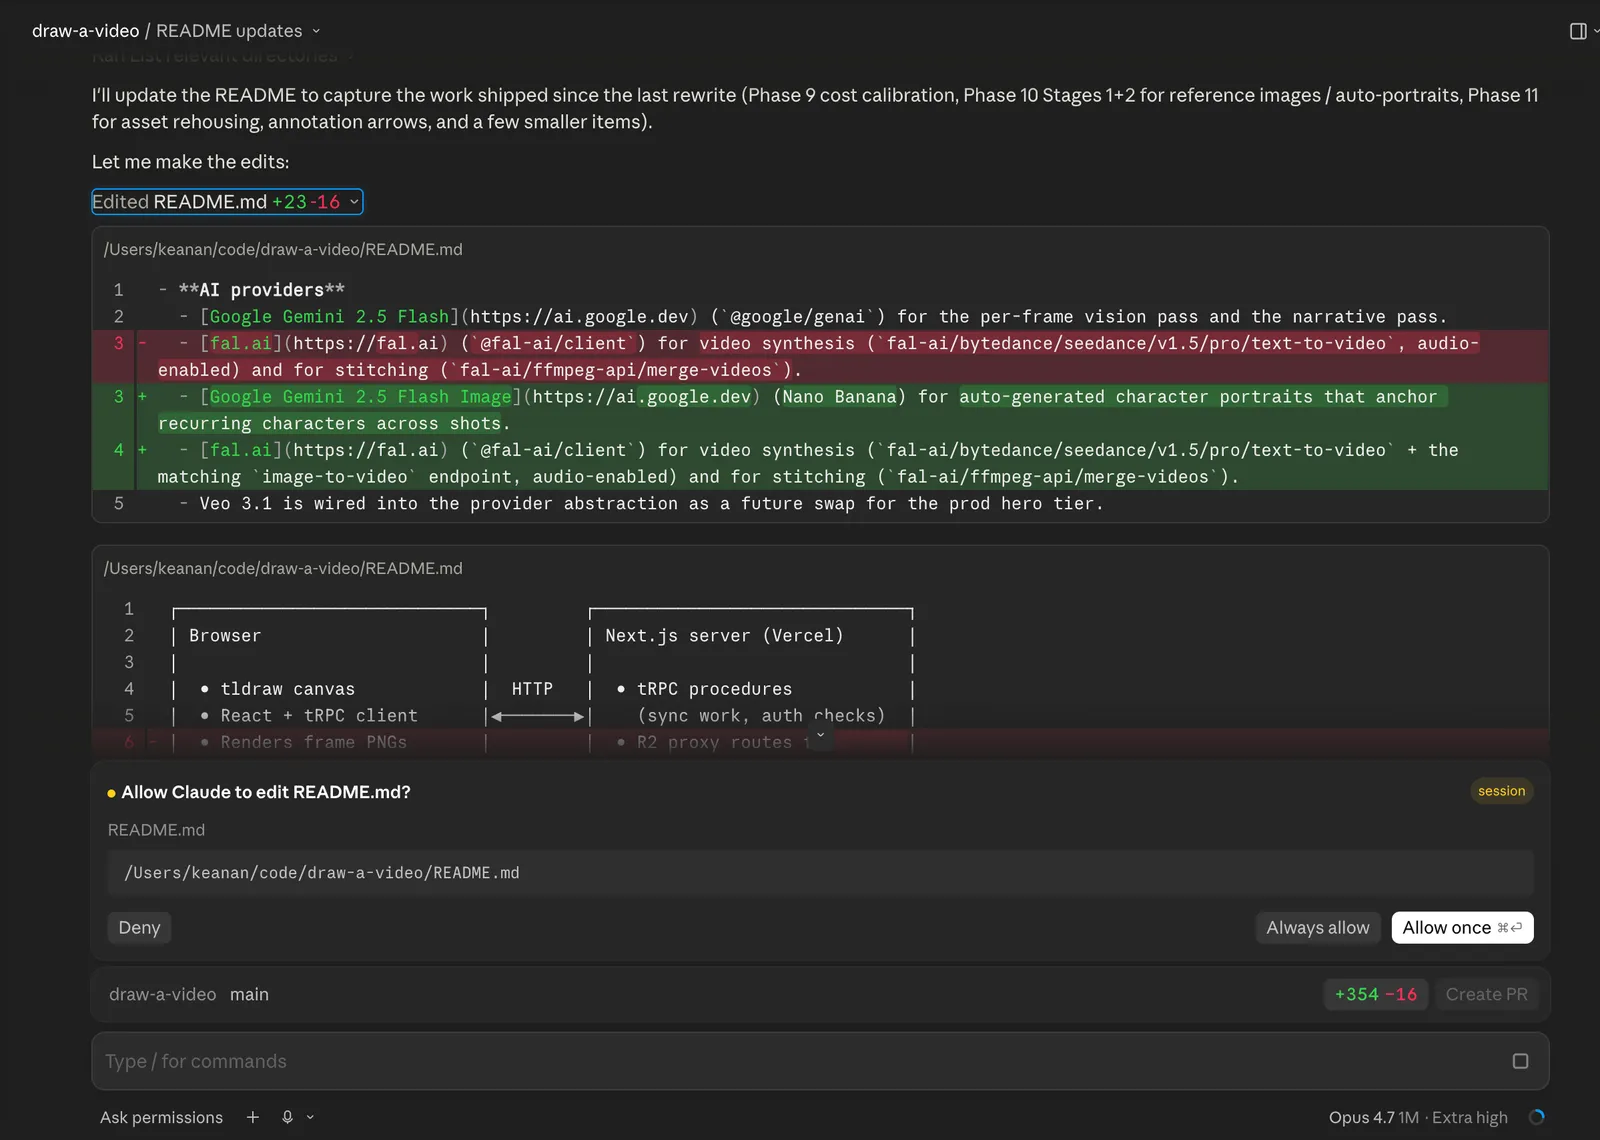Click the blue loading spinner icon
The image size is (1600, 1140).
click(1537, 1117)
